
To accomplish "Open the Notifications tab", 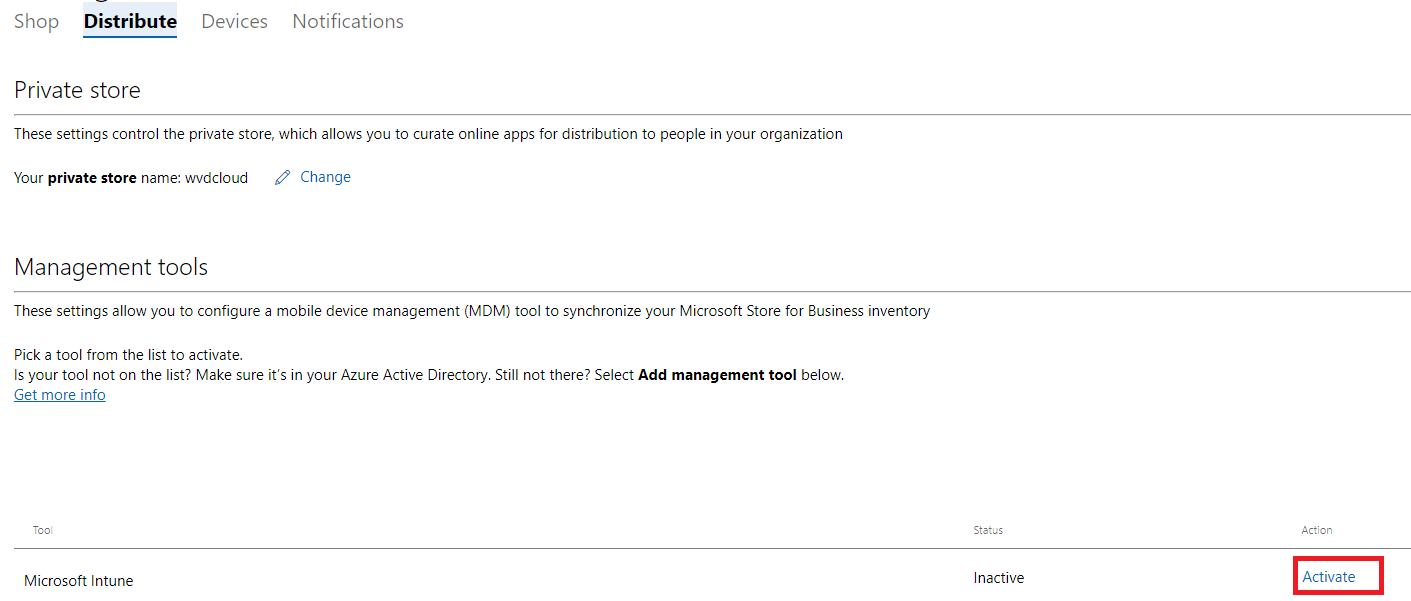I will 348,21.
